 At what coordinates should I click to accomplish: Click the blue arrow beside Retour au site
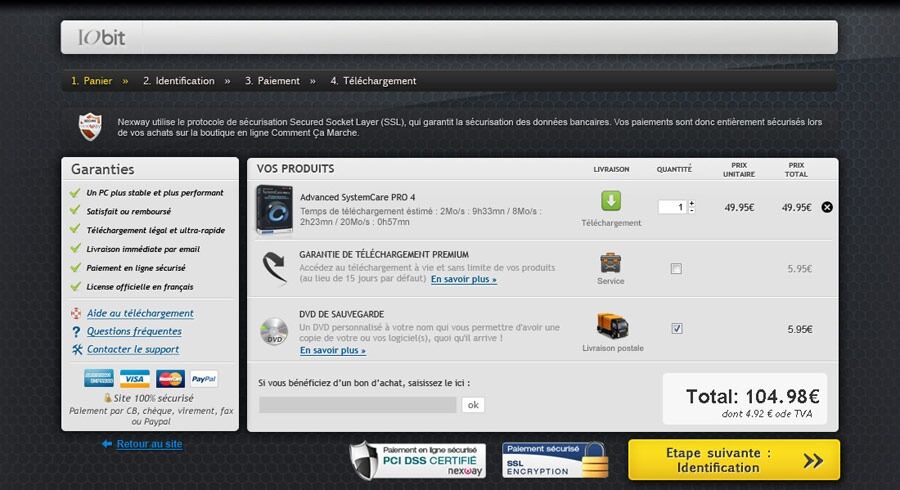107,444
